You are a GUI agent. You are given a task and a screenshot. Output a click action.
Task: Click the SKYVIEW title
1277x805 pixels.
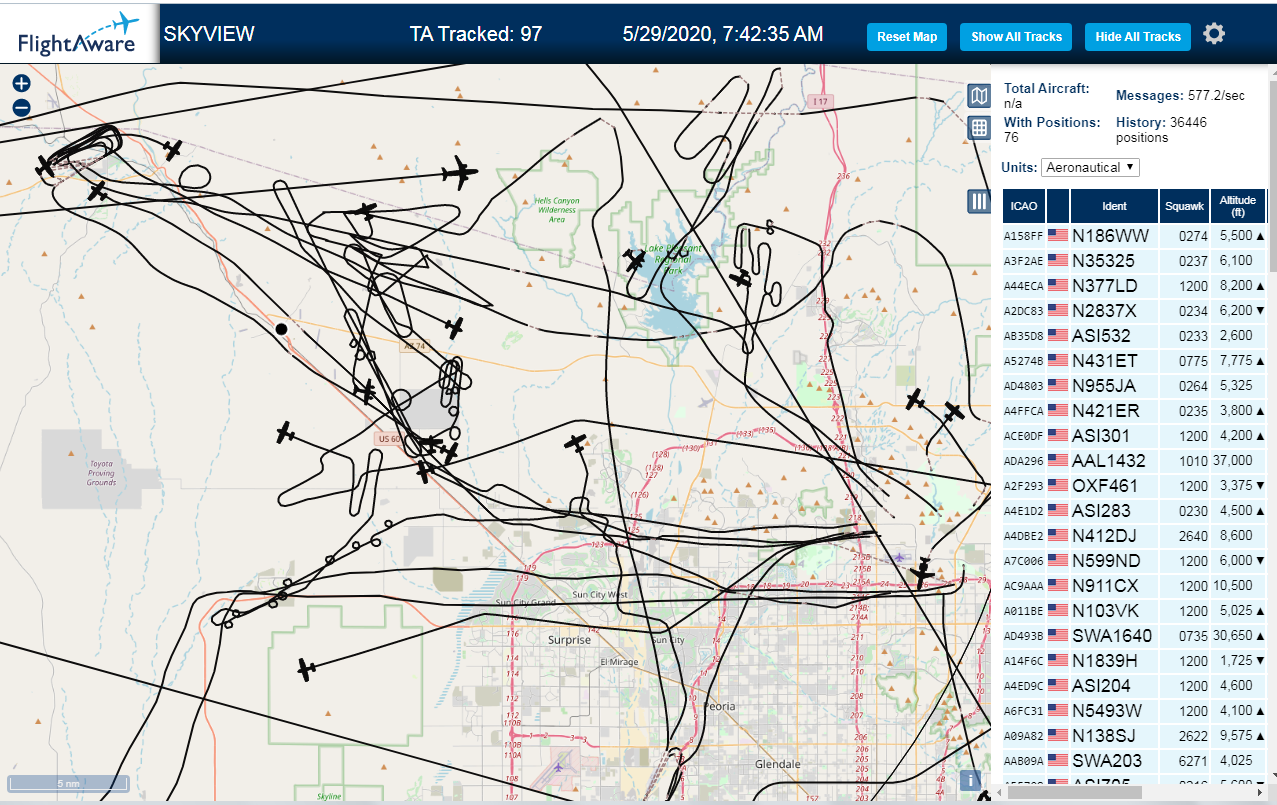209,34
